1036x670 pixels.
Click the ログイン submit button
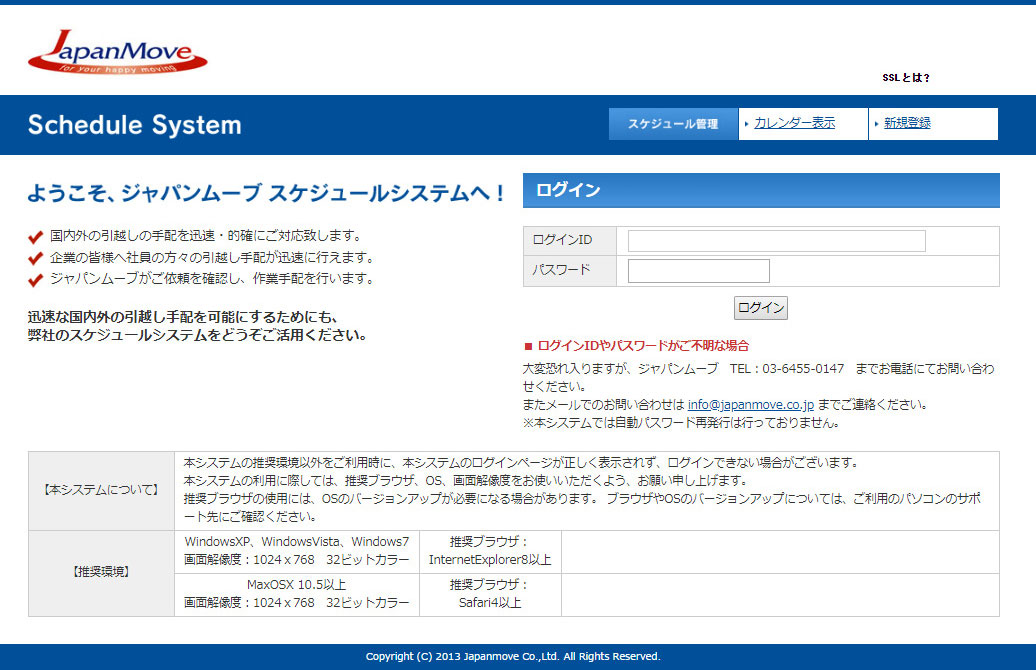760,308
